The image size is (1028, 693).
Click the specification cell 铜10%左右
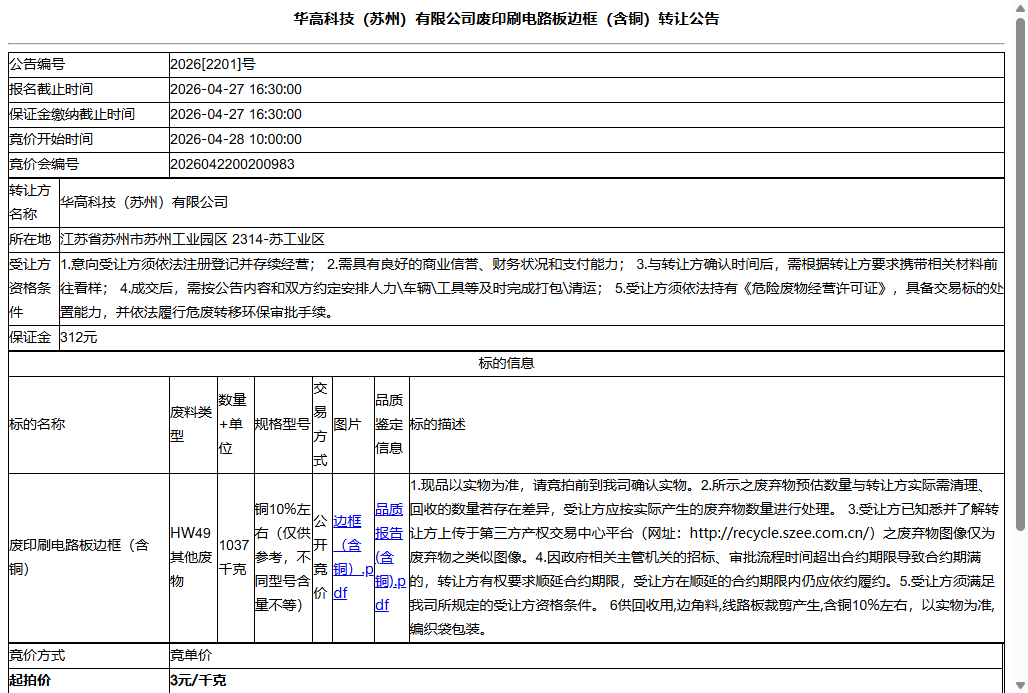(283, 557)
